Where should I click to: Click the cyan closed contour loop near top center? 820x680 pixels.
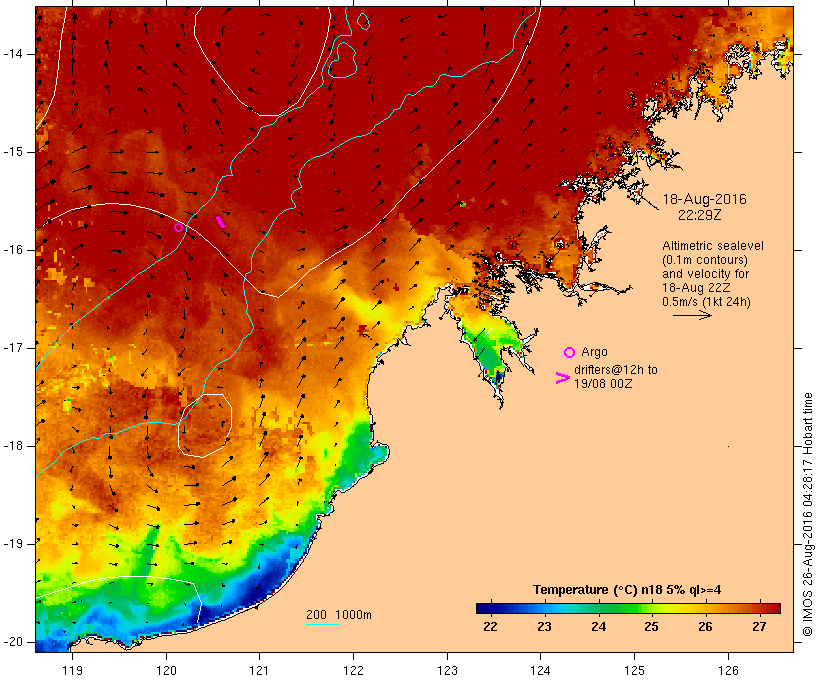[x=343, y=60]
